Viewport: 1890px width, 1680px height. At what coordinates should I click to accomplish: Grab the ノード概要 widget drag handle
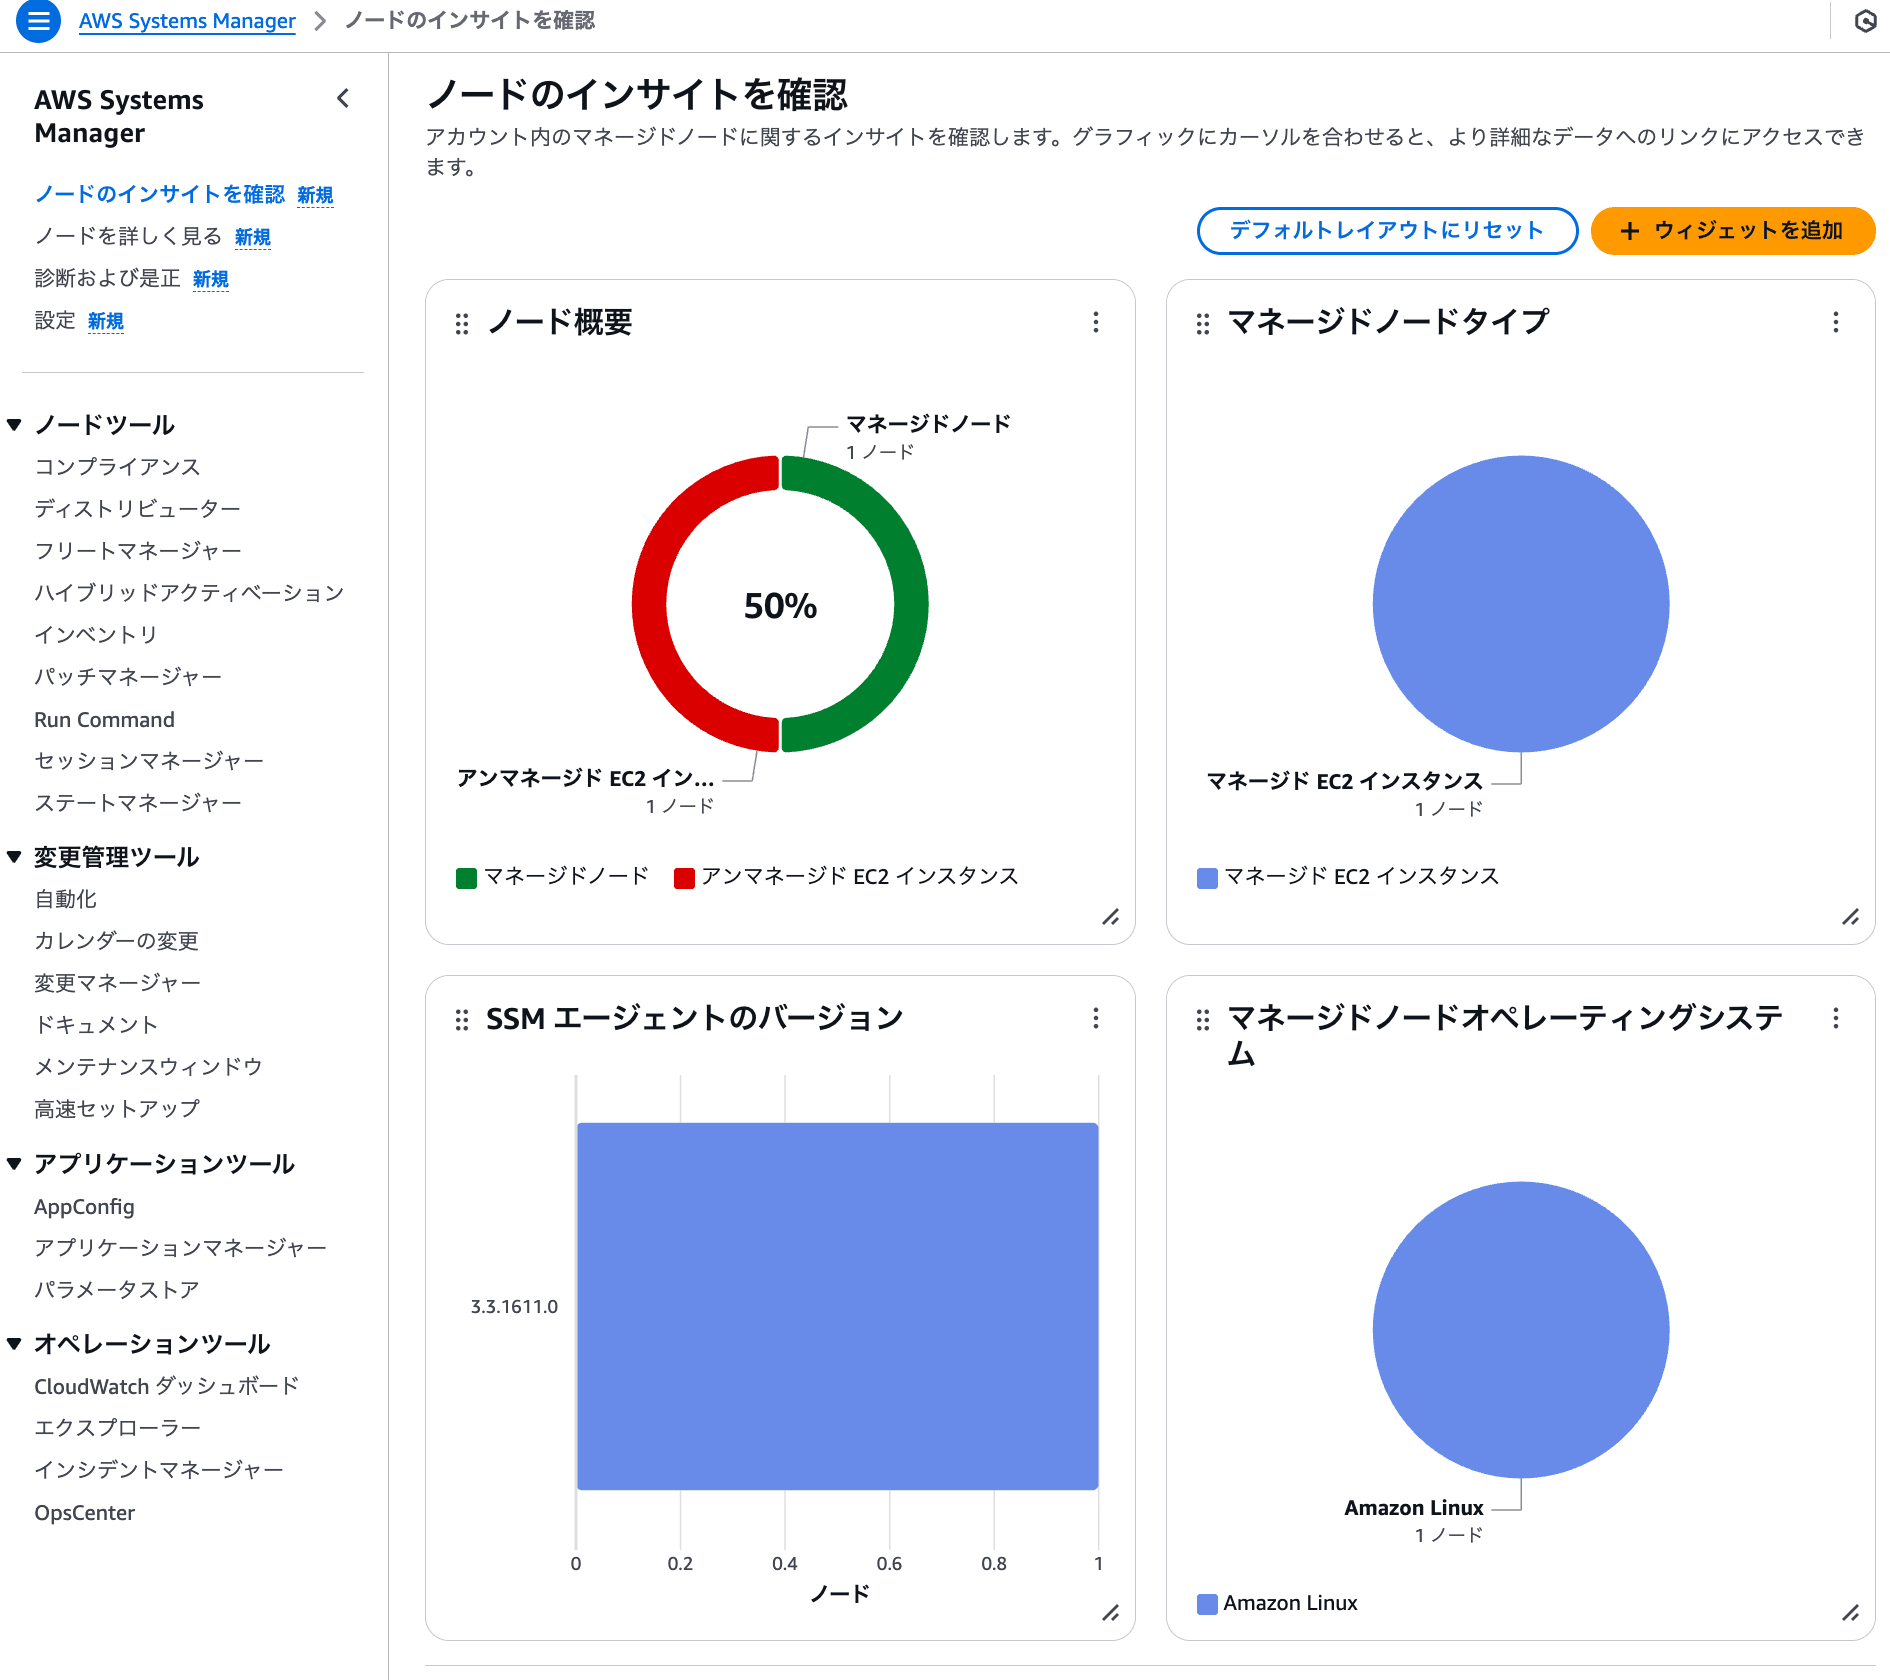click(x=462, y=323)
